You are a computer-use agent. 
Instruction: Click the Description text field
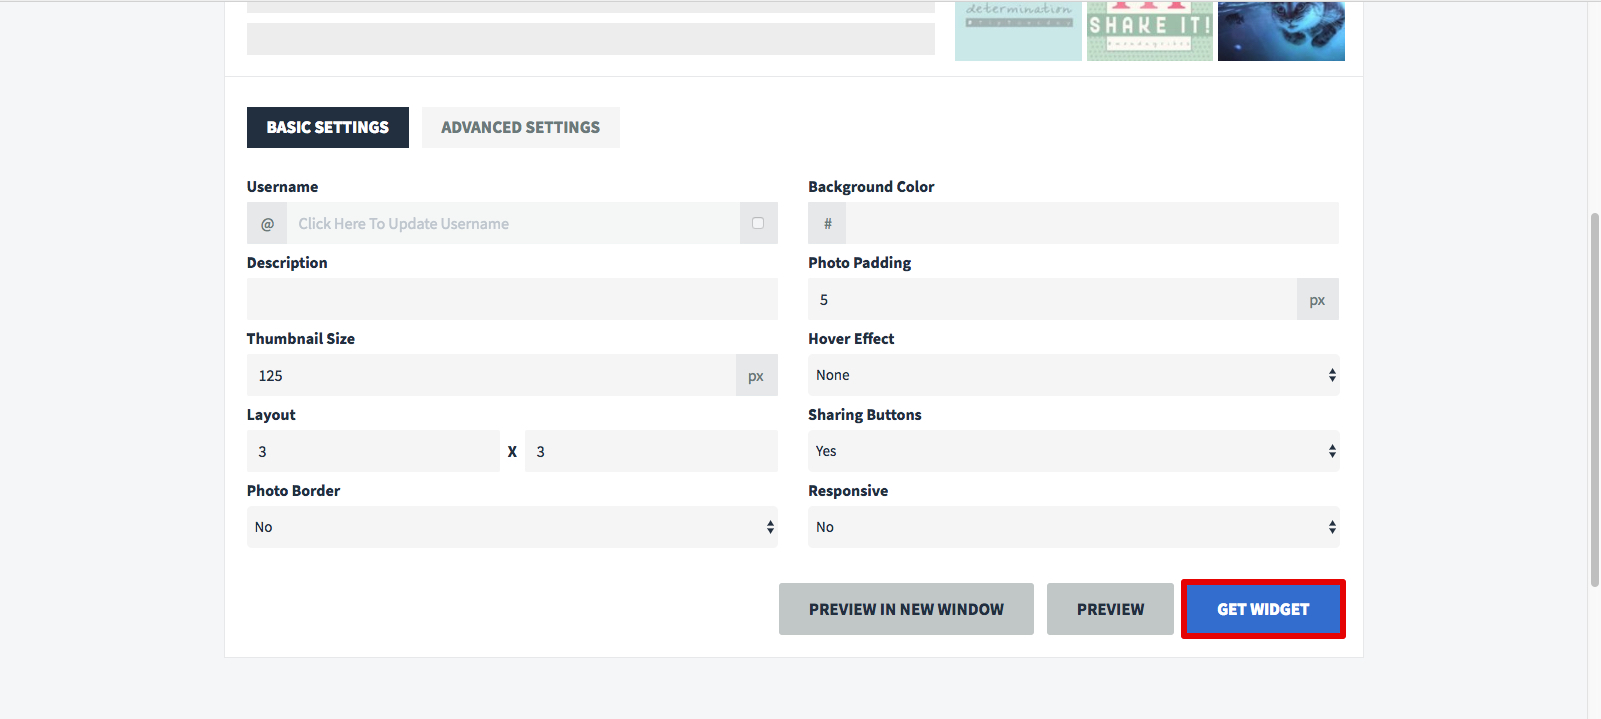(x=512, y=299)
